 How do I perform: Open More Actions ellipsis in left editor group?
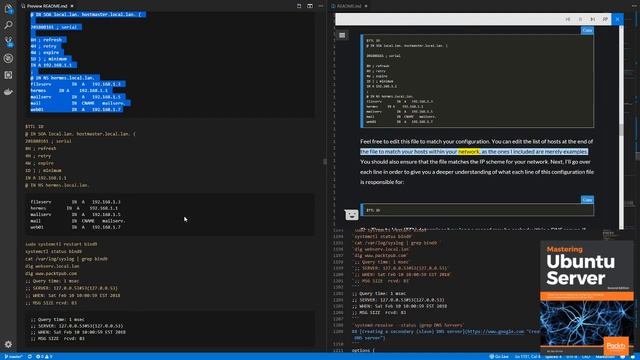pyautogui.click(x=321, y=6)
